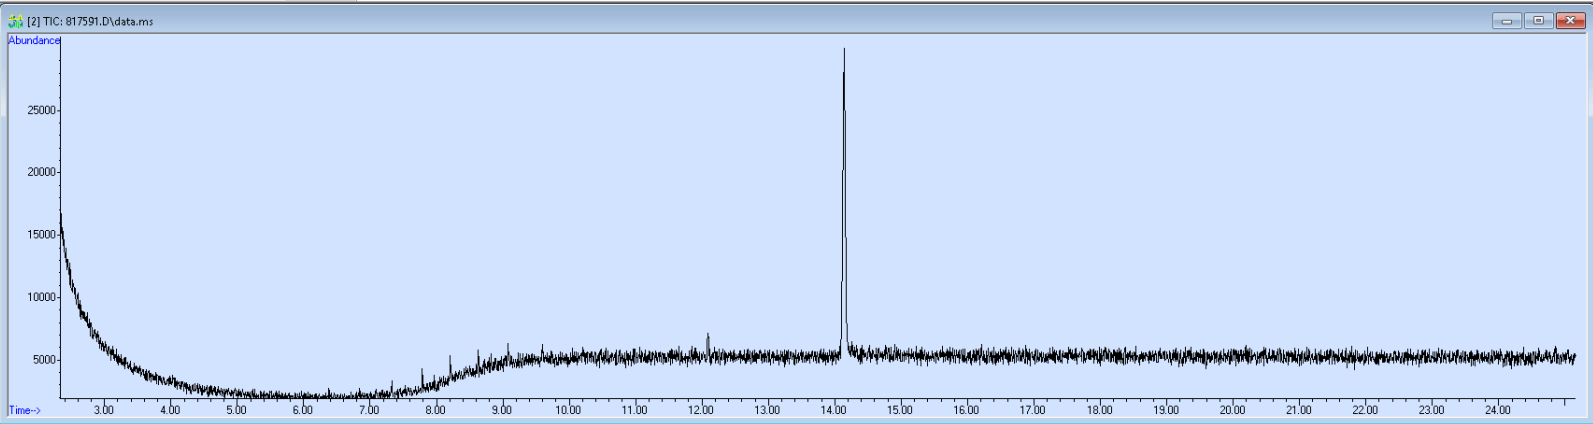Click the 16.00 time axis label
The image size is (1593, 424).
coord(966,410)
